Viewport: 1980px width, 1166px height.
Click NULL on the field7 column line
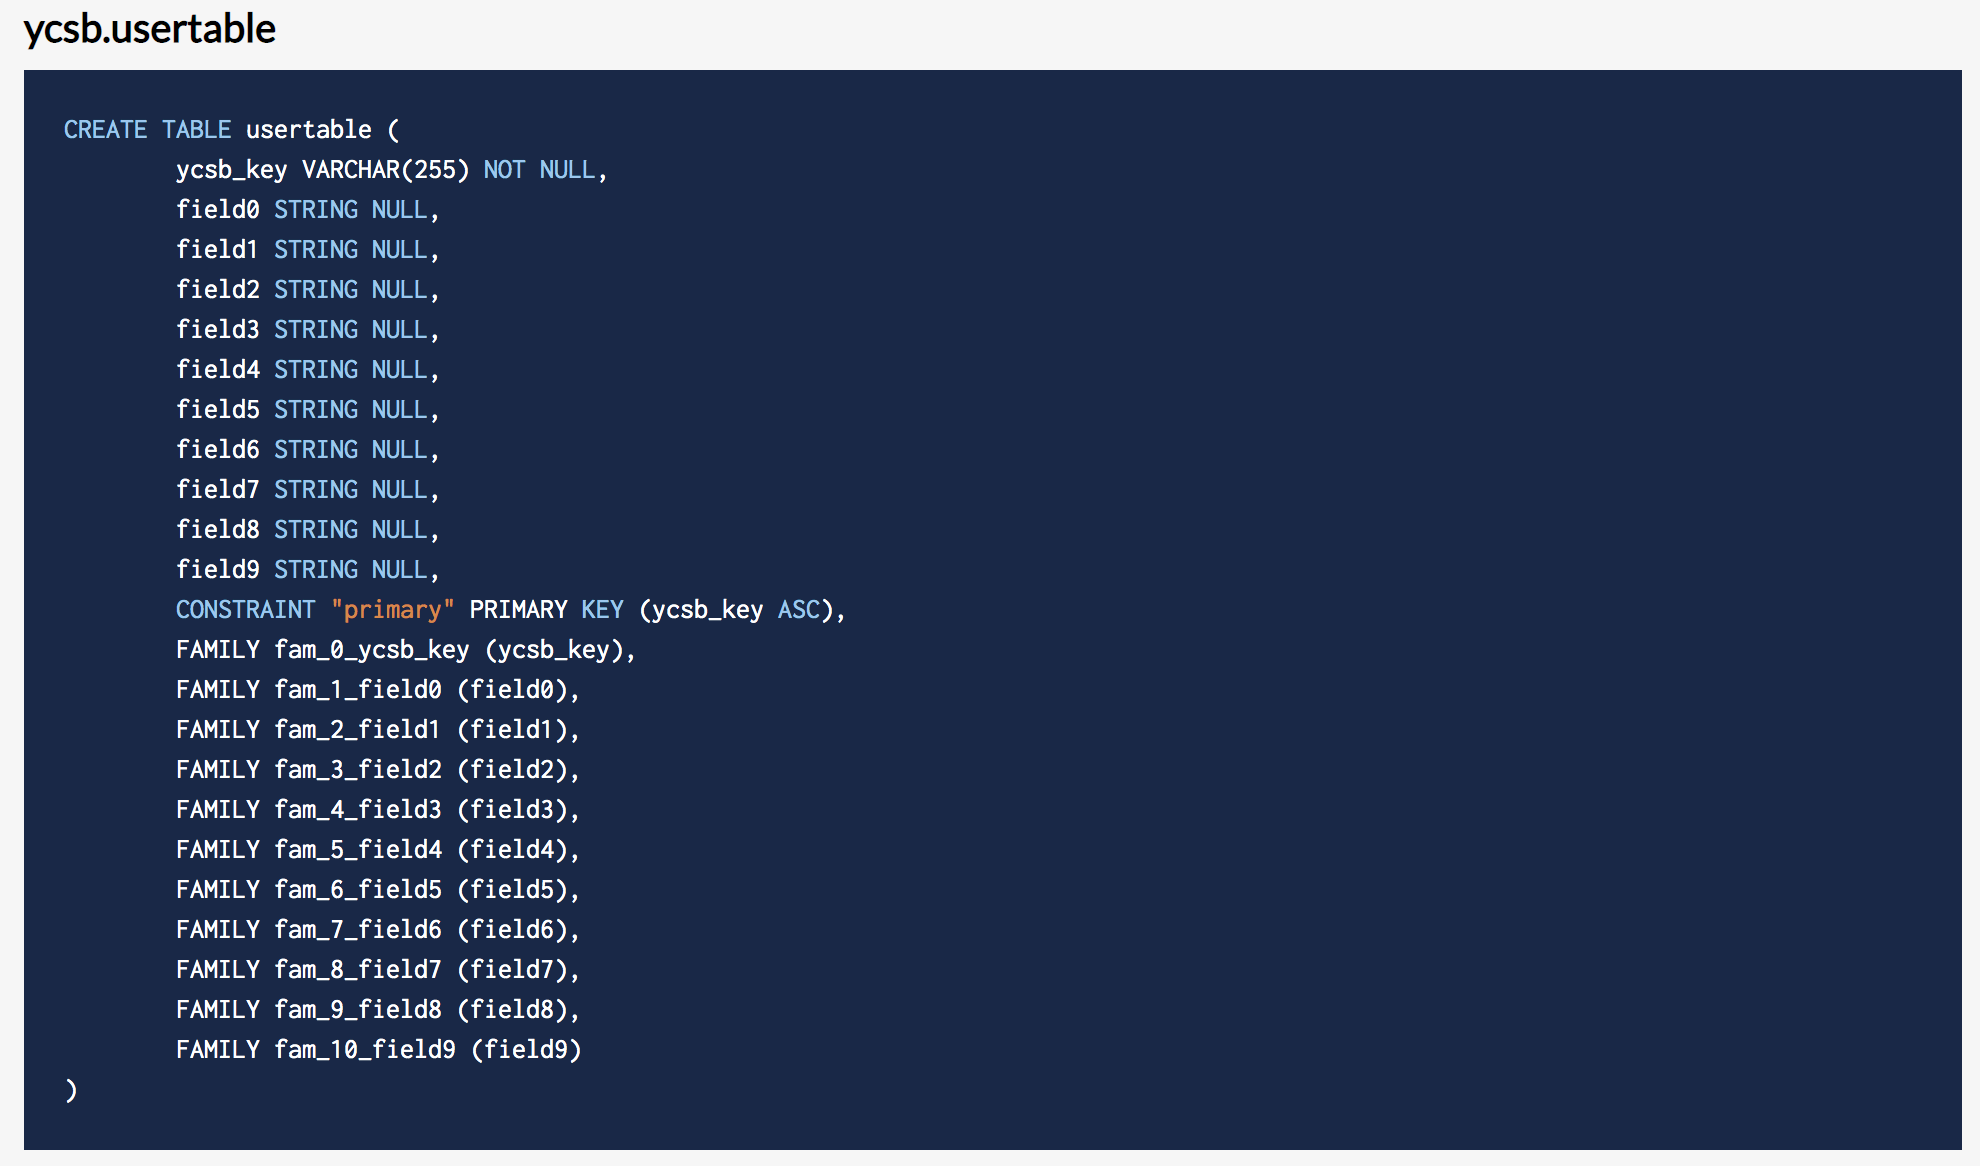[399, 490]
